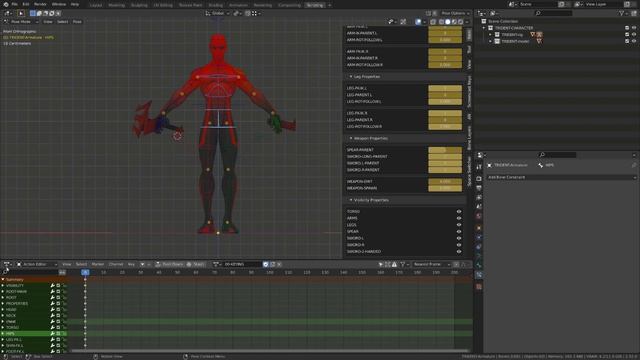Click the WEAPON-DIRT slider field

(445, 182)
